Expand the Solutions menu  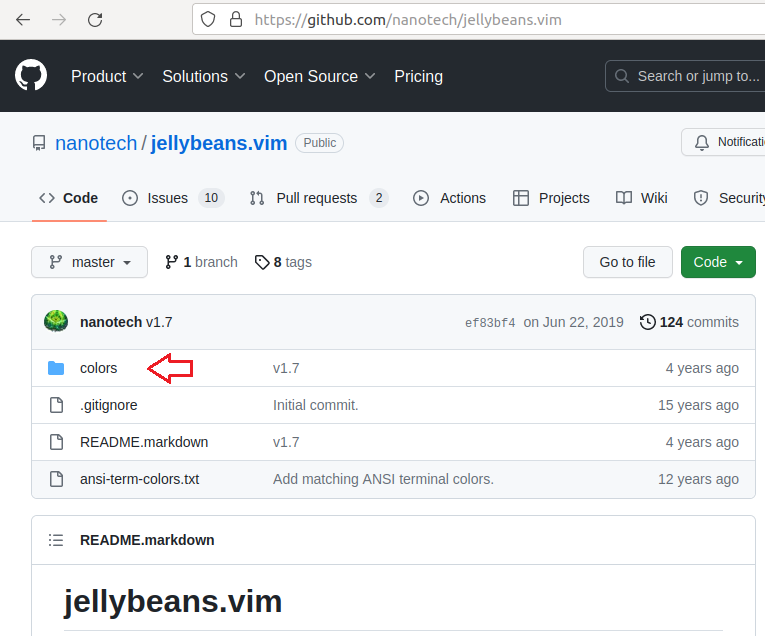coord(203,77)
